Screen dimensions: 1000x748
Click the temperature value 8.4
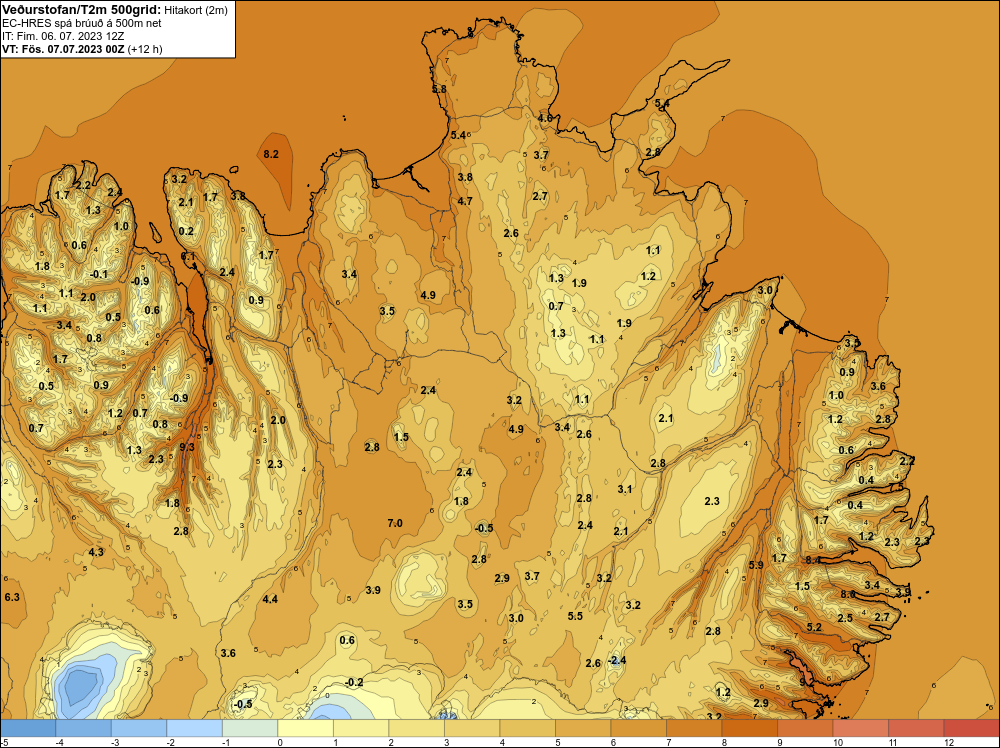813,560
